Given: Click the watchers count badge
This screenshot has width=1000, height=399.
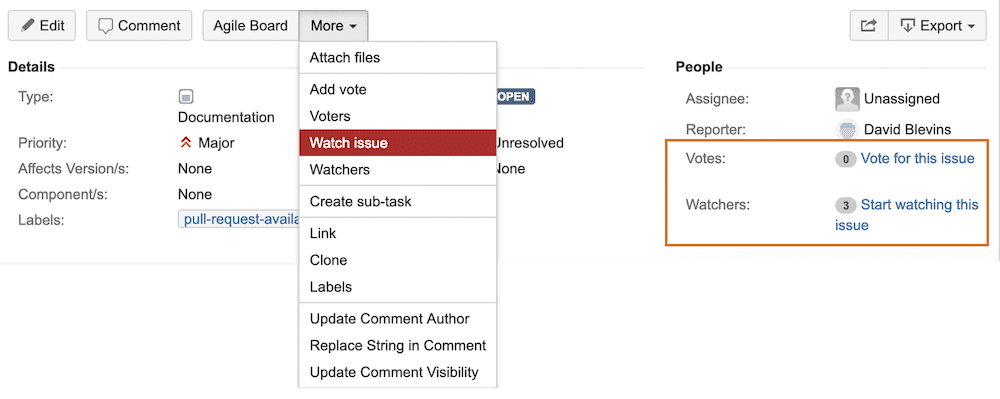Looking at the screenshot, I should tap(846, 206).
